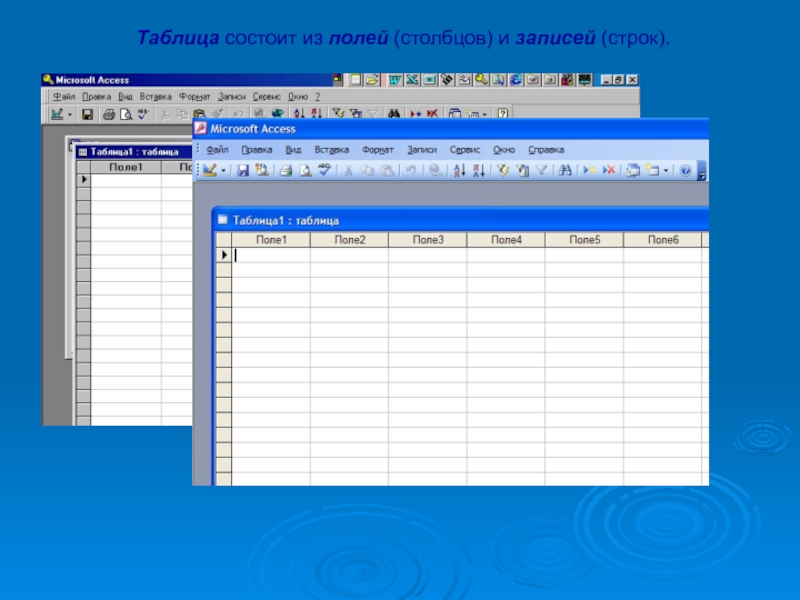Select the Поле1 column header in the back table
The image size is (800, 600).
[x=126, y=167]
